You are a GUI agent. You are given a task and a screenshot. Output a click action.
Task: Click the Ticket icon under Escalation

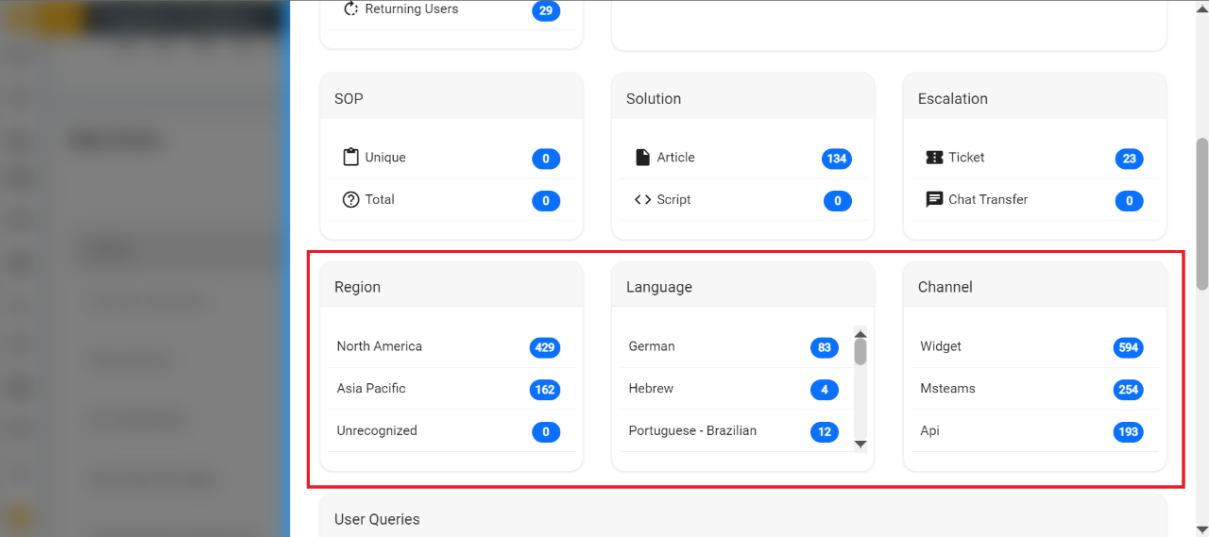coord(934,157)
